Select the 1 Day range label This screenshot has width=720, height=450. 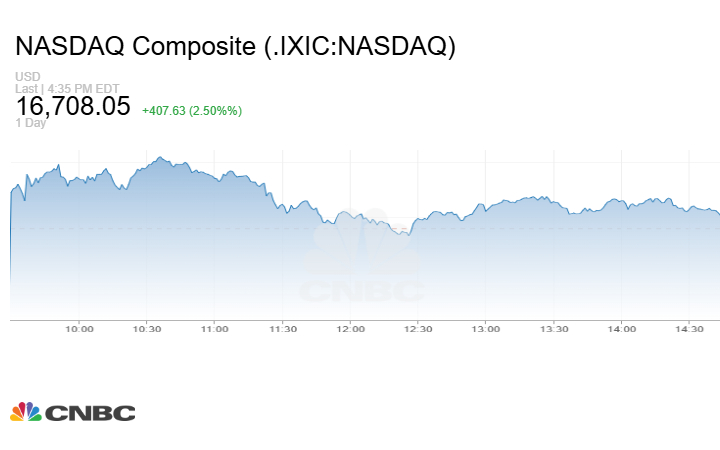tap(31, 123)
